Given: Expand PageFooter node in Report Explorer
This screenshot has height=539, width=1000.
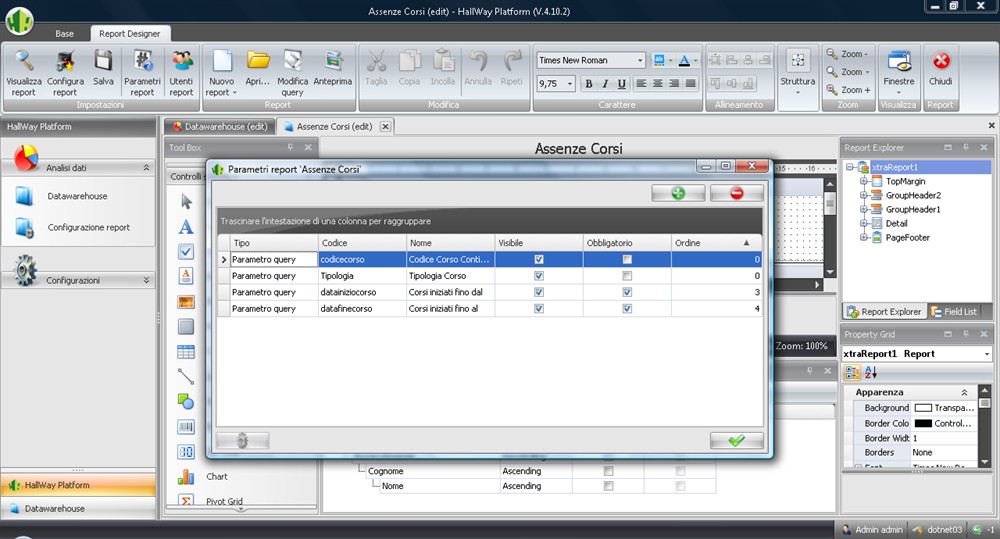Looking at the screenshot, I should (864, 237).
